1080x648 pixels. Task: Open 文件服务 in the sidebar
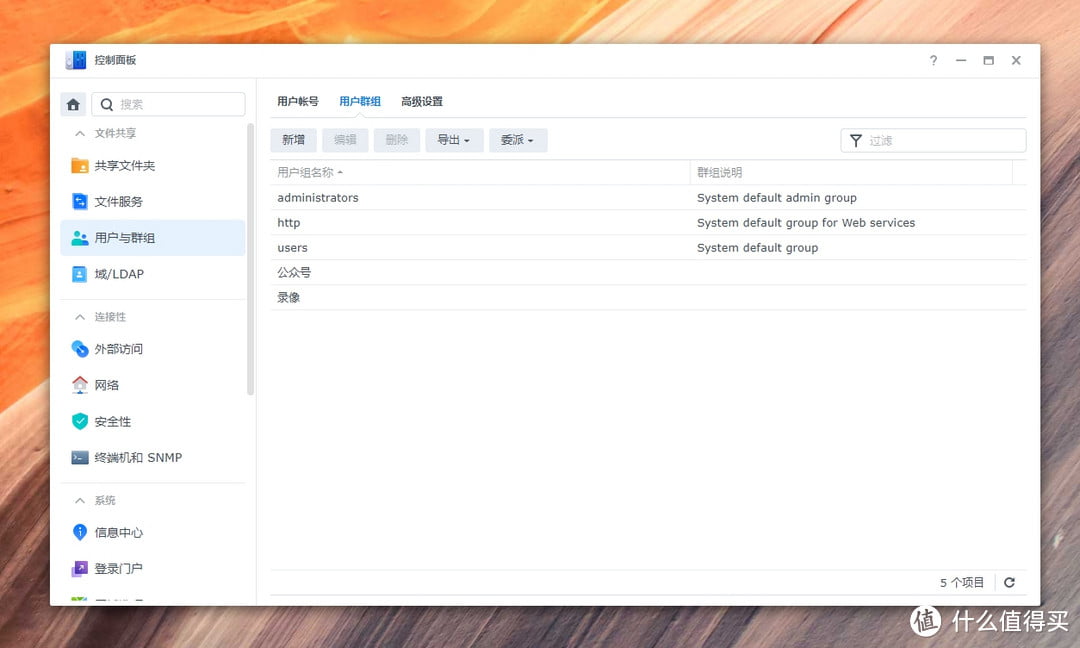(118, 201)
